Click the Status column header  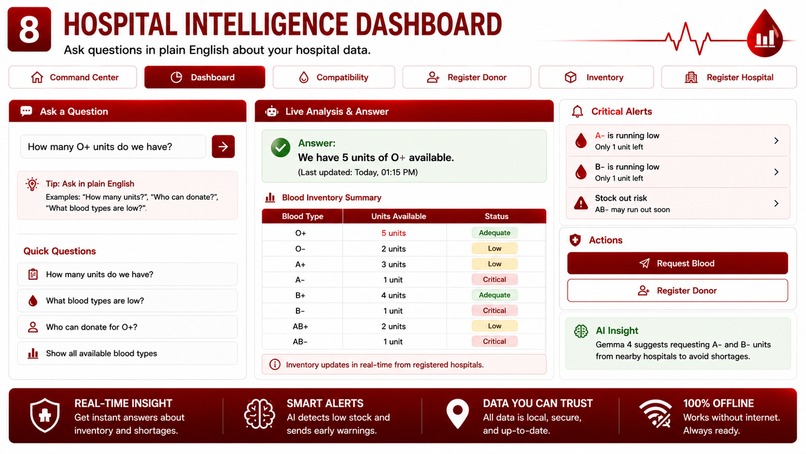point(496,216)
